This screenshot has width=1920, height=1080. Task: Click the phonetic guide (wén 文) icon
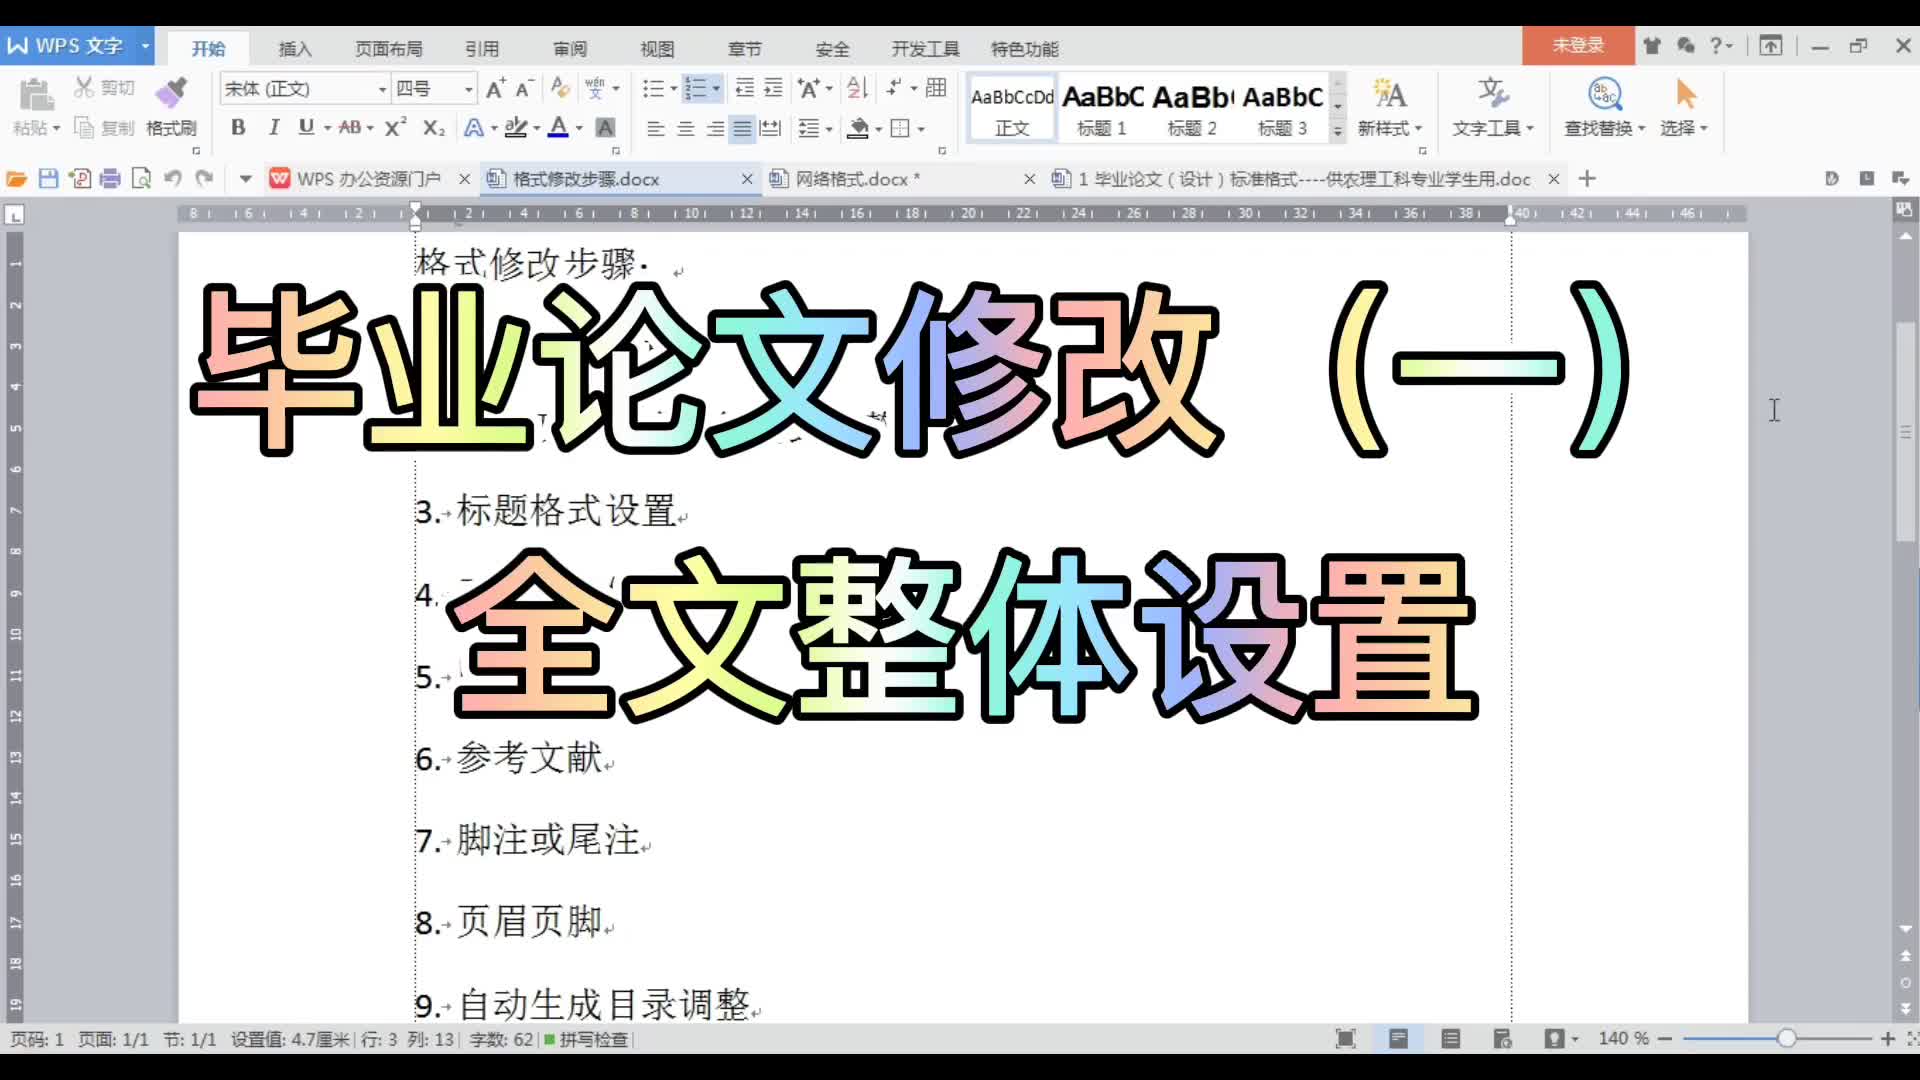[x=595, y=89]
